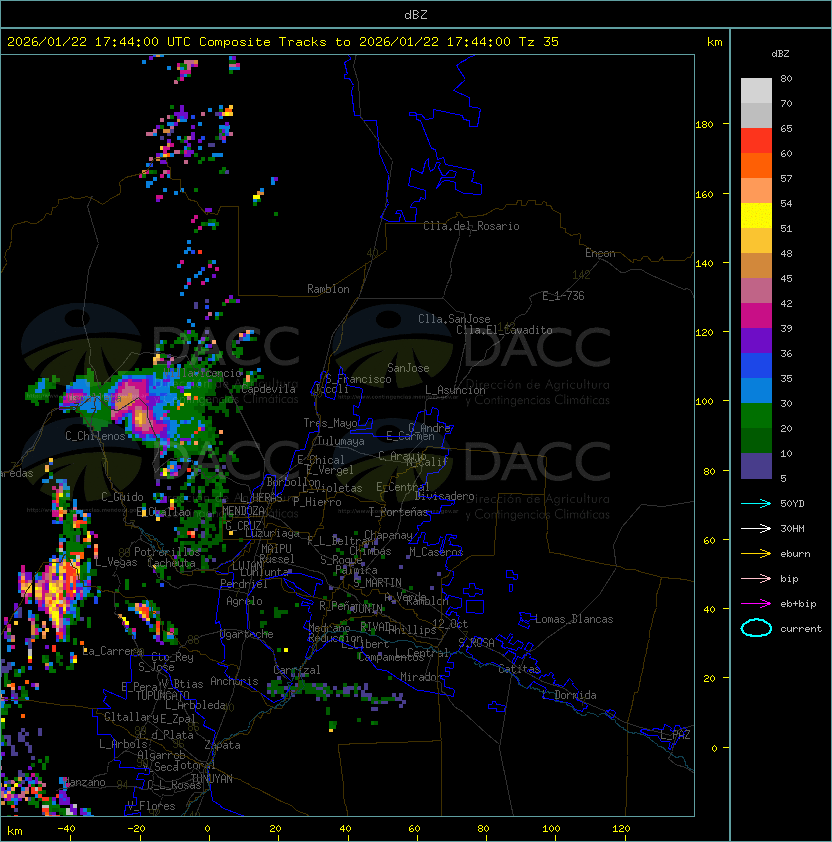The height and width of the screenshot is (842, 832).
Task: Select the red 60–65 dBZ swatch
Action: tap(756, 141)
